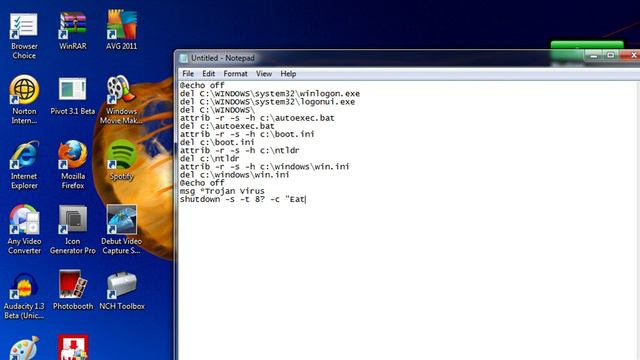640x360 pixels.
Task: Open the Photobooth desktop icon
Action: [73, 291]
